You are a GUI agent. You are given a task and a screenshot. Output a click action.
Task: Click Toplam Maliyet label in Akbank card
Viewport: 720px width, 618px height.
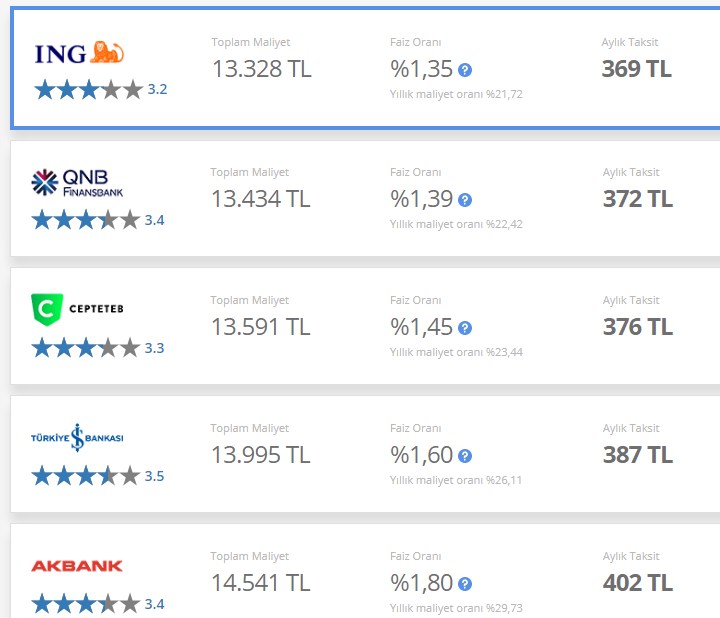pos(250,556)
